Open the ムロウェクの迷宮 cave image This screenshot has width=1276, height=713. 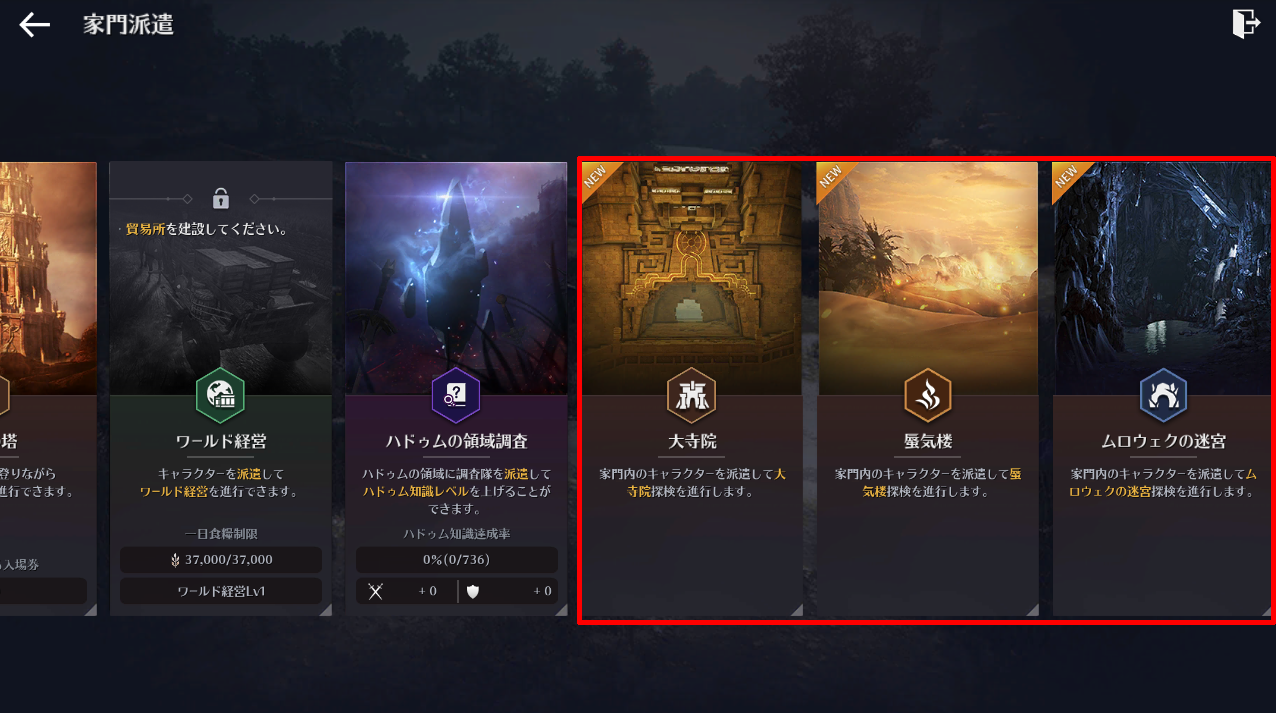pos(1163,278)
